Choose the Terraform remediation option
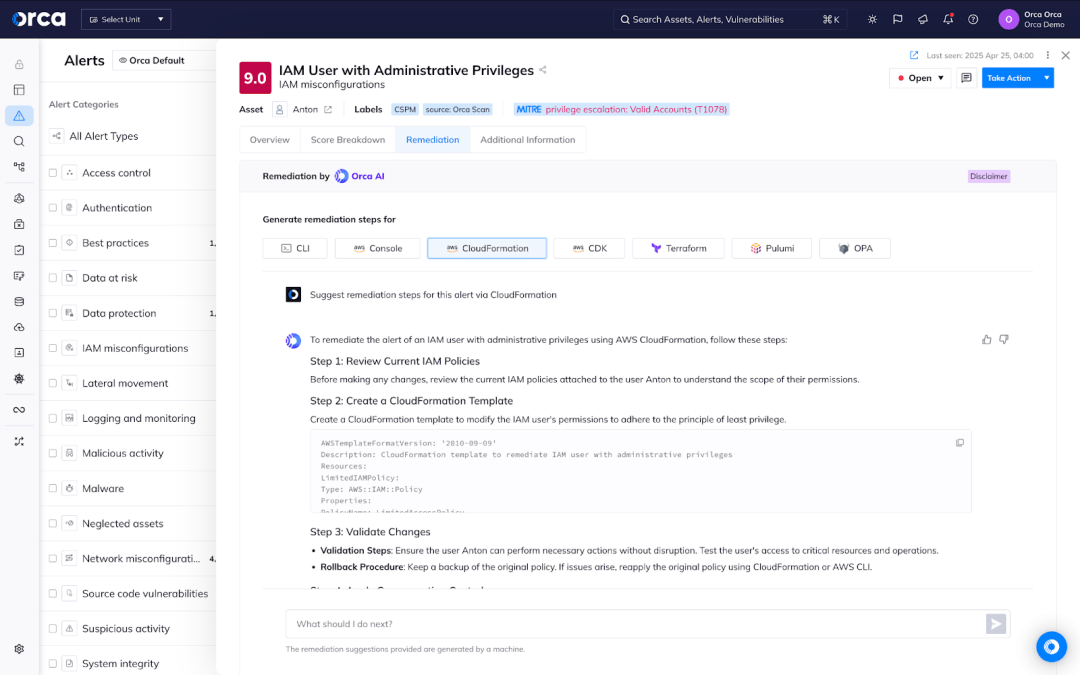The image size is (1080, 675). pyautogui.click(x=678, y=249)
